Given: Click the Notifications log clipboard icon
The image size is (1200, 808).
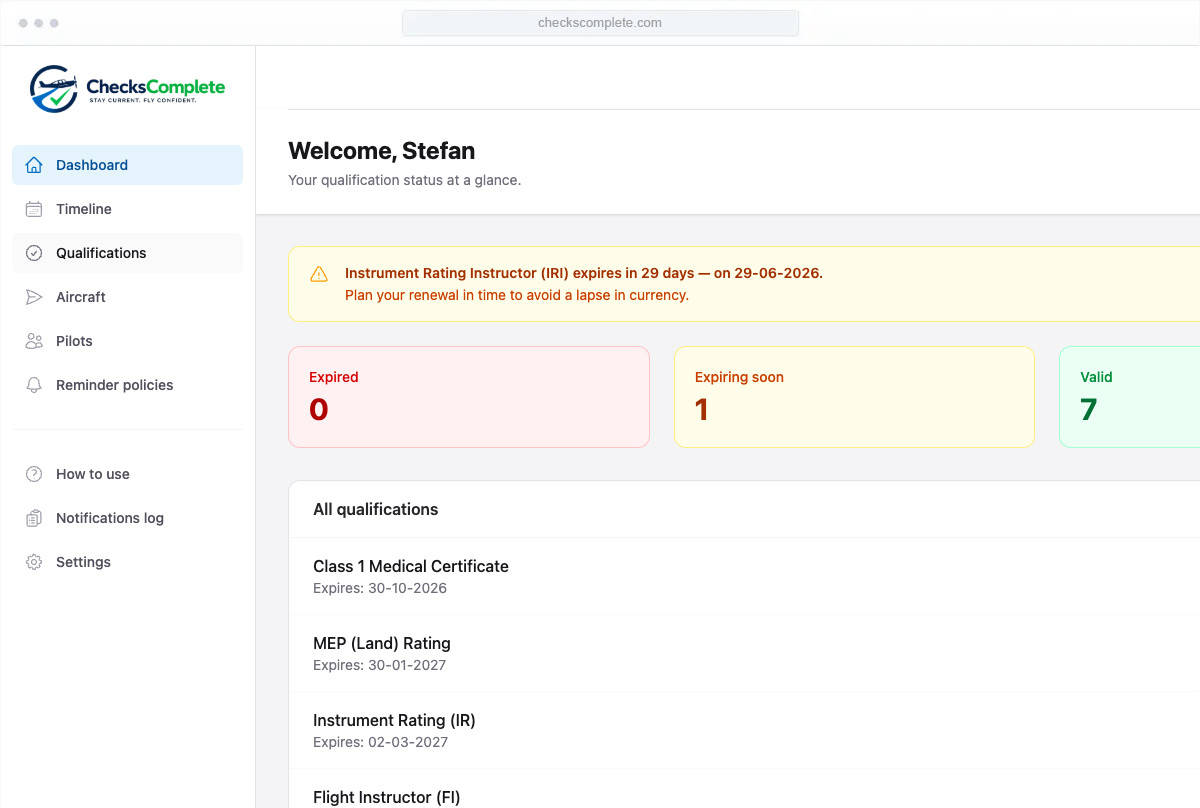Looking at the screenshot, I should click(34, 518).
